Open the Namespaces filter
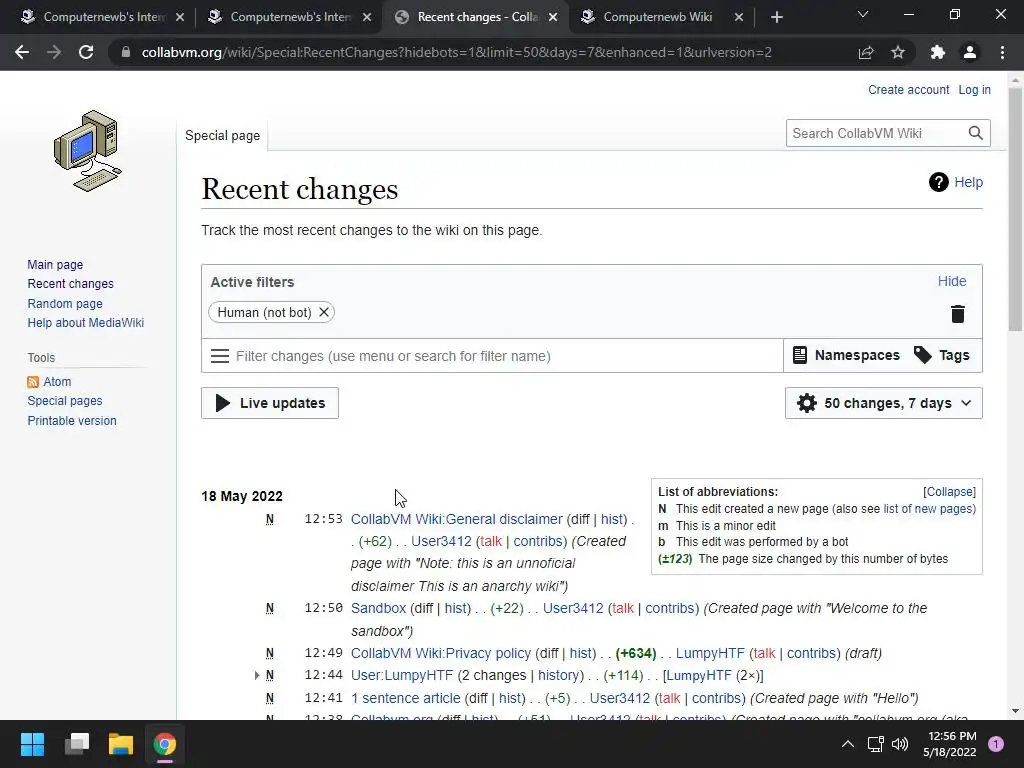 (846, 355)
